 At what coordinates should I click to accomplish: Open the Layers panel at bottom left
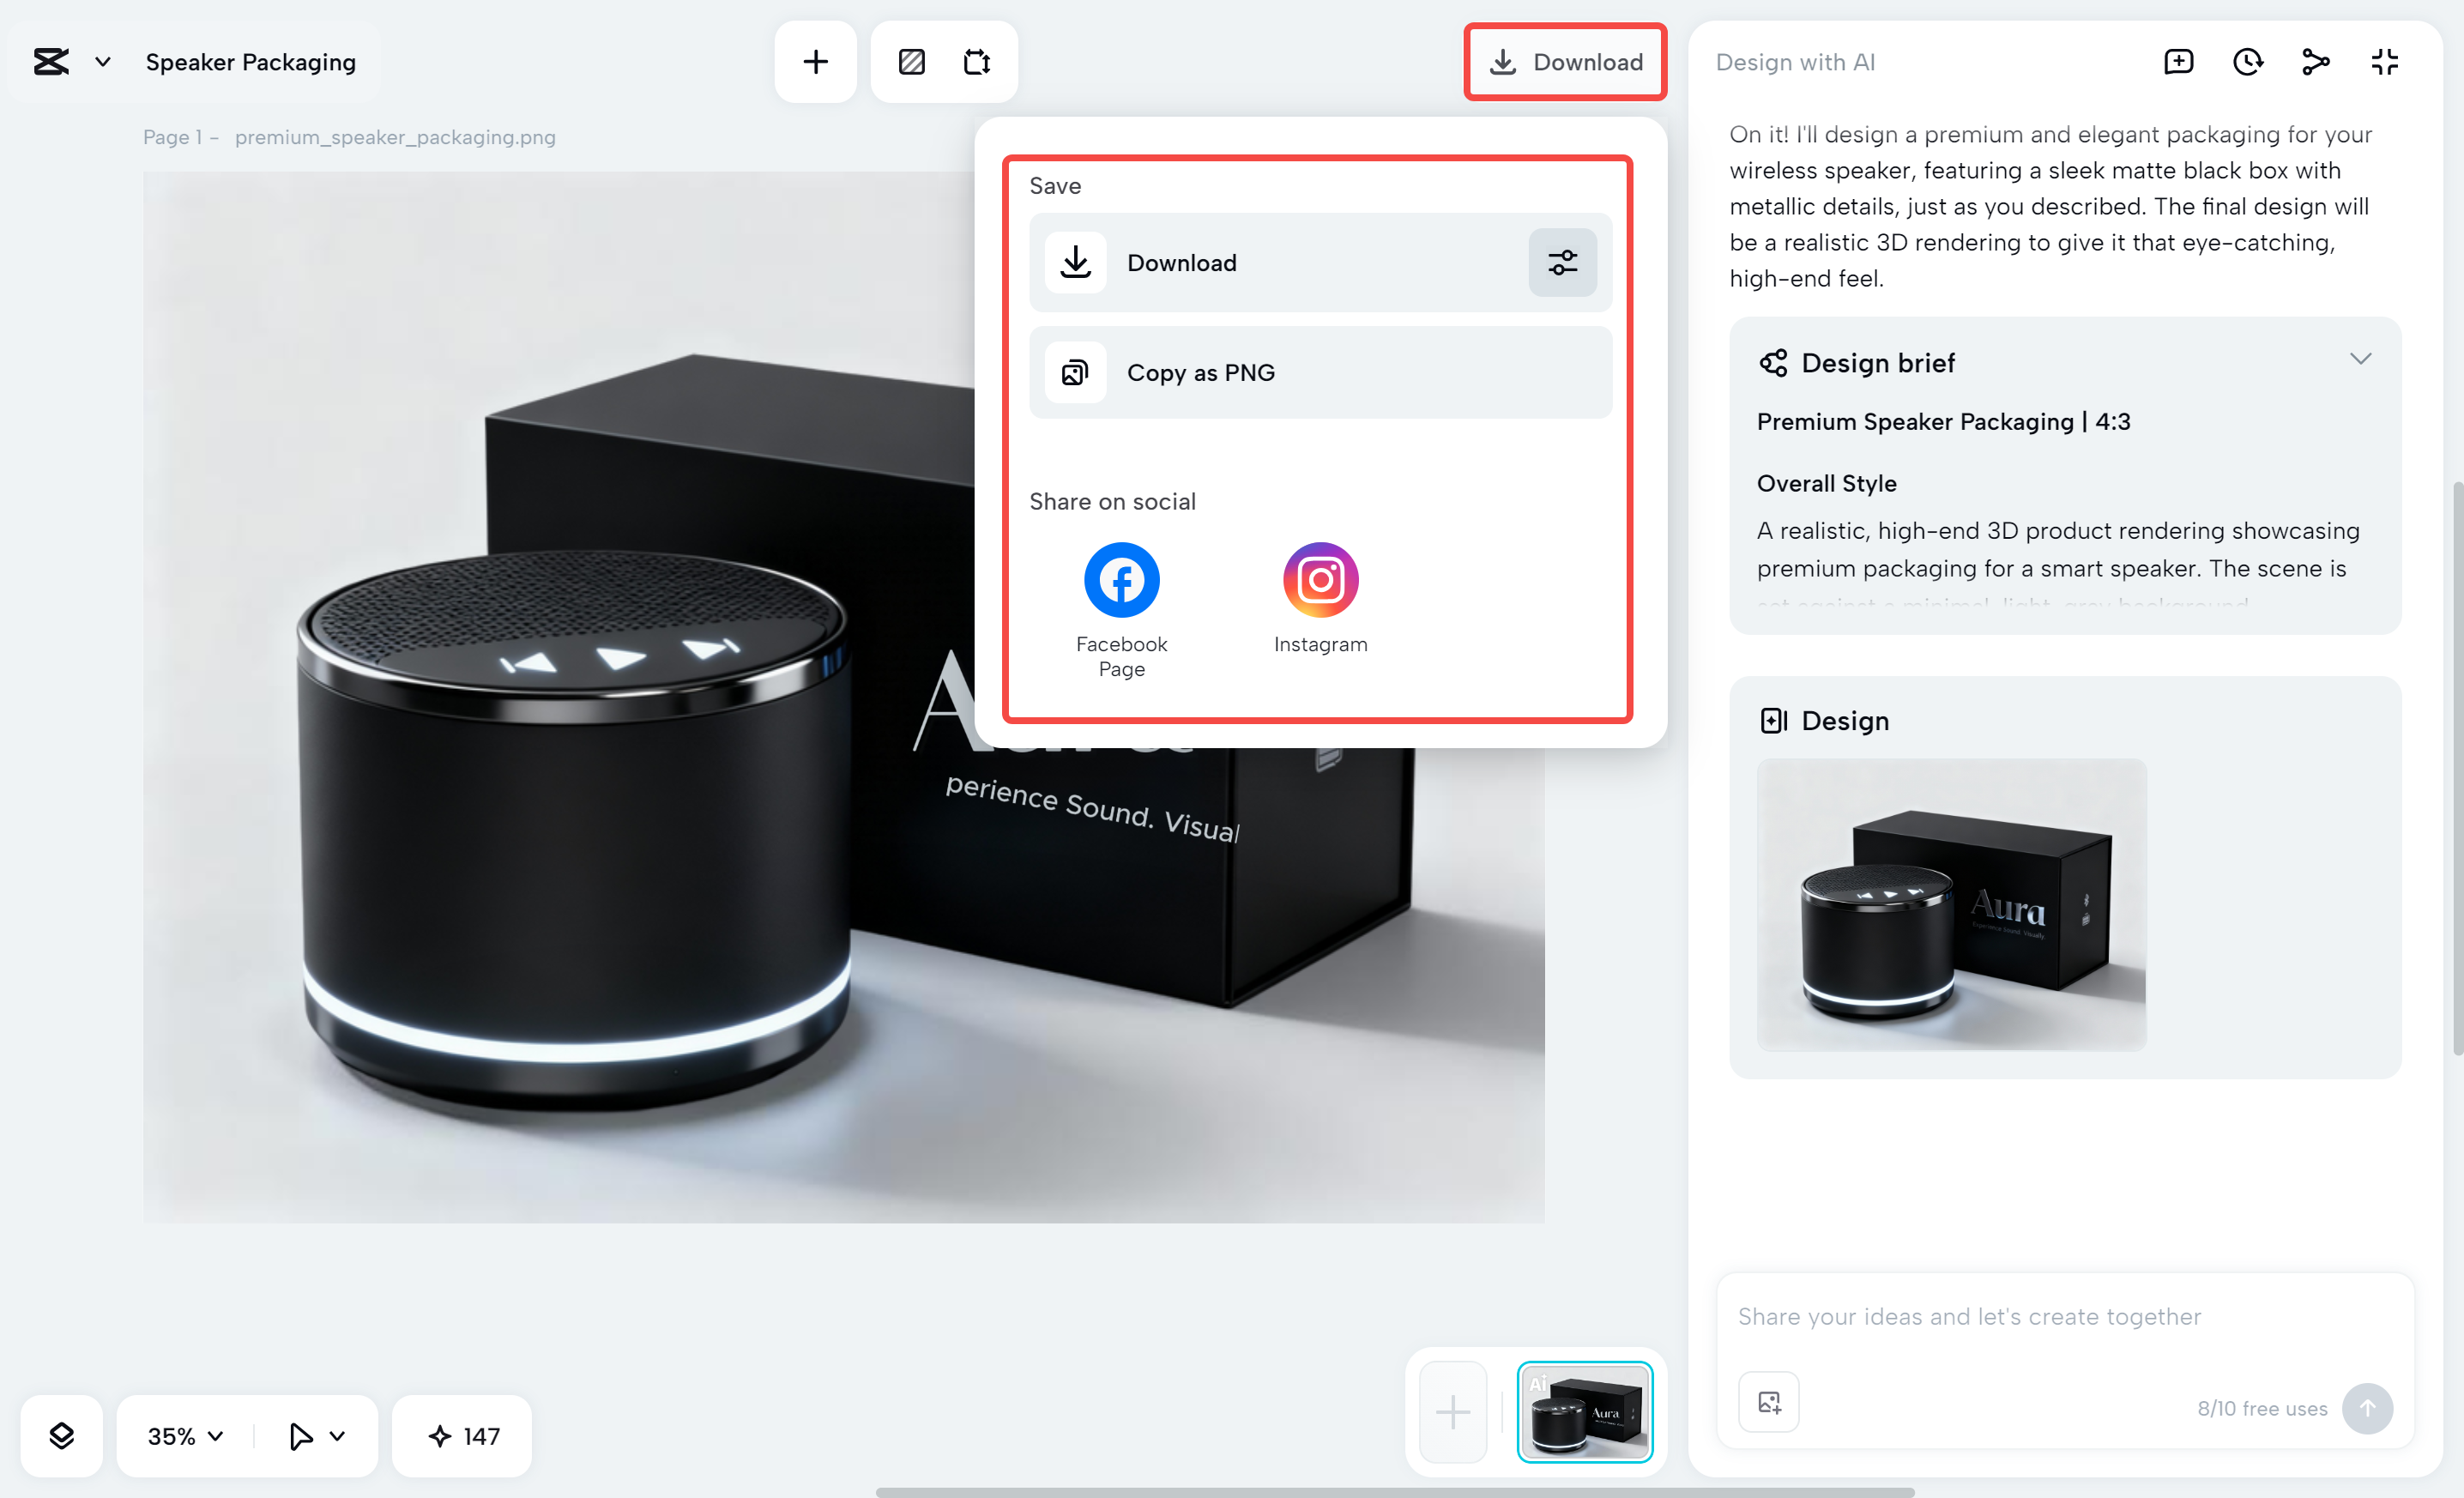coord(61,1436)
